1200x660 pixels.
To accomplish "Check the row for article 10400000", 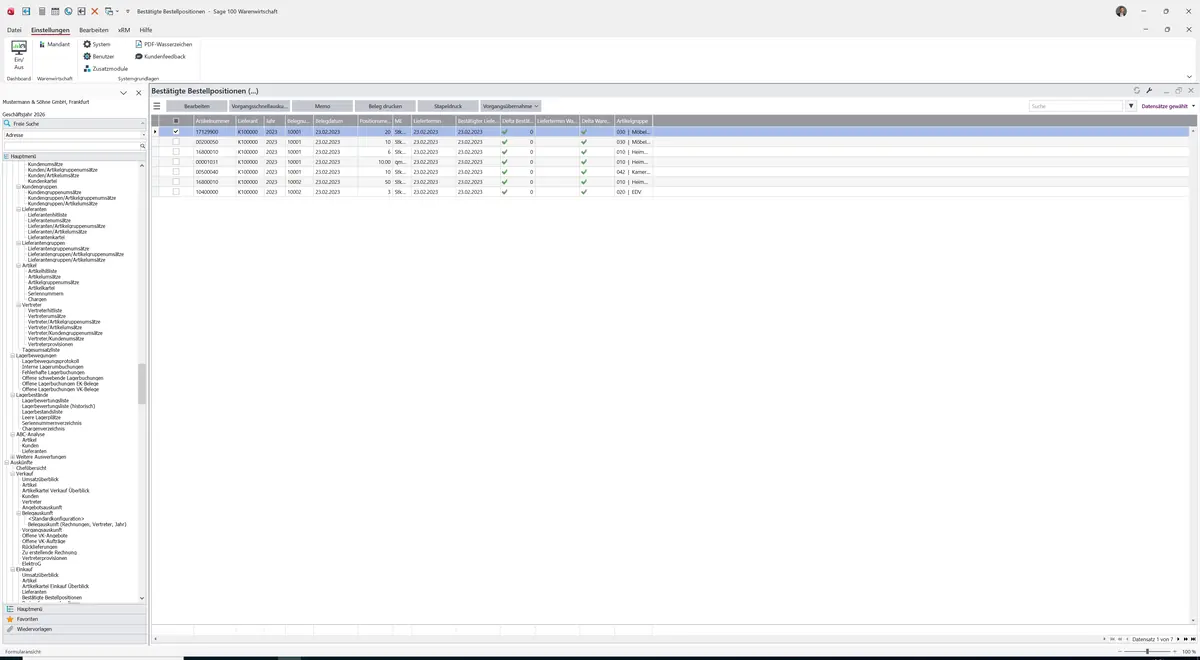I will click(176, 192).
